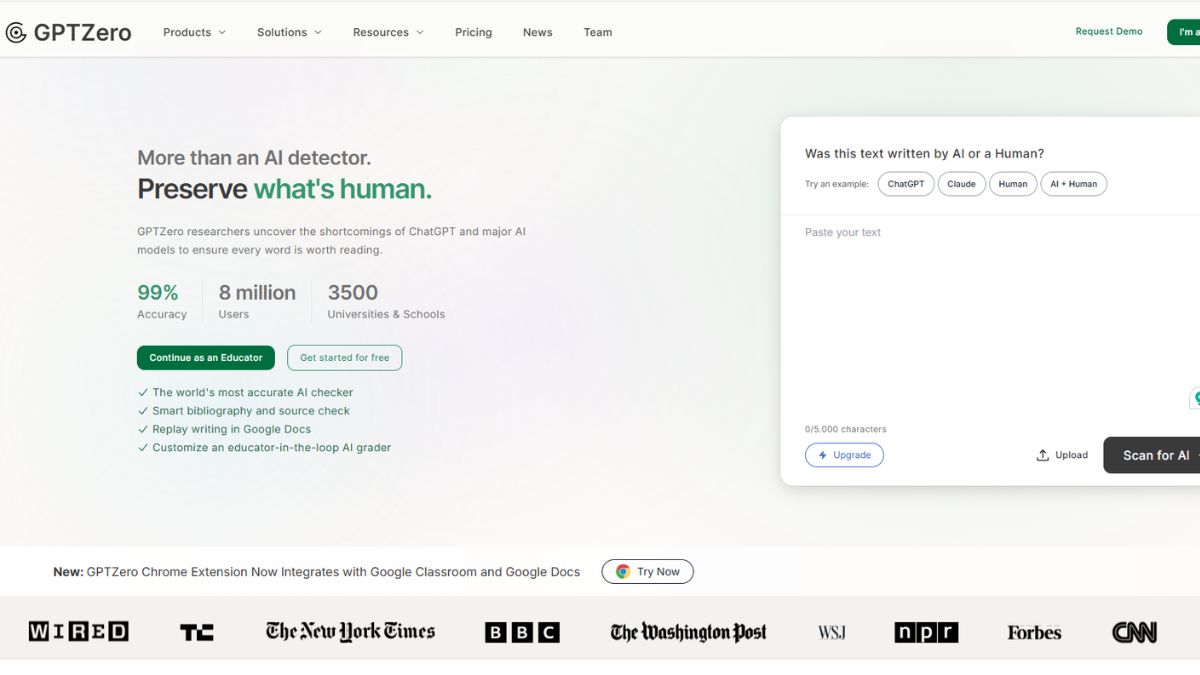Click the GPTZero logo icon
Image resolution: width=1200 pixels, height=675 pixels.
[16, 33]
